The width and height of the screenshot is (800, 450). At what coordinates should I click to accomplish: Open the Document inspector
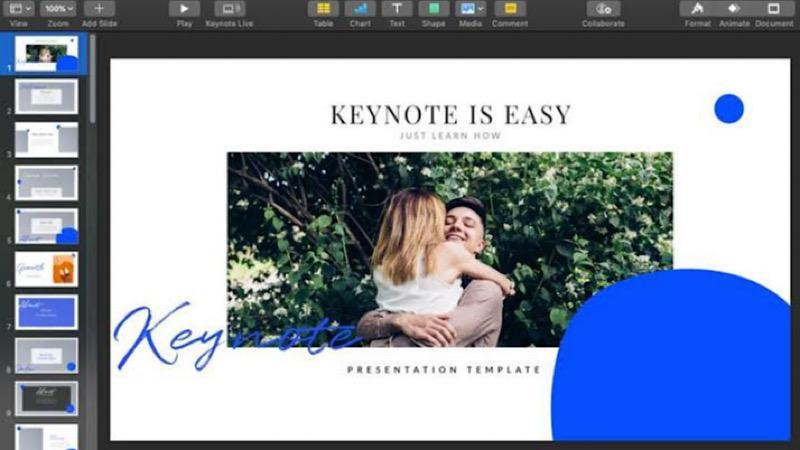pos(774,9)
